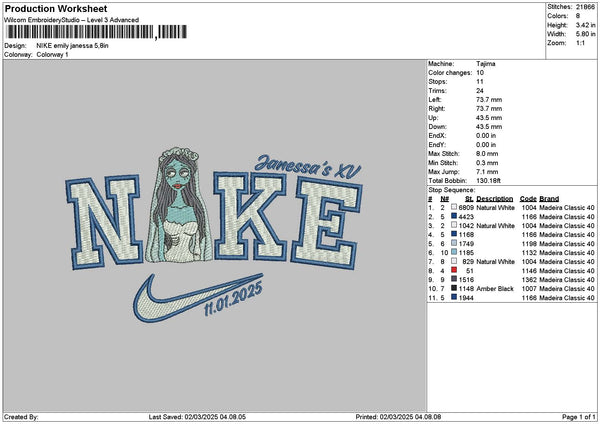The image size is (600, 424).
Task: Click the "N#" column header
Action: (x=444, y=199)
